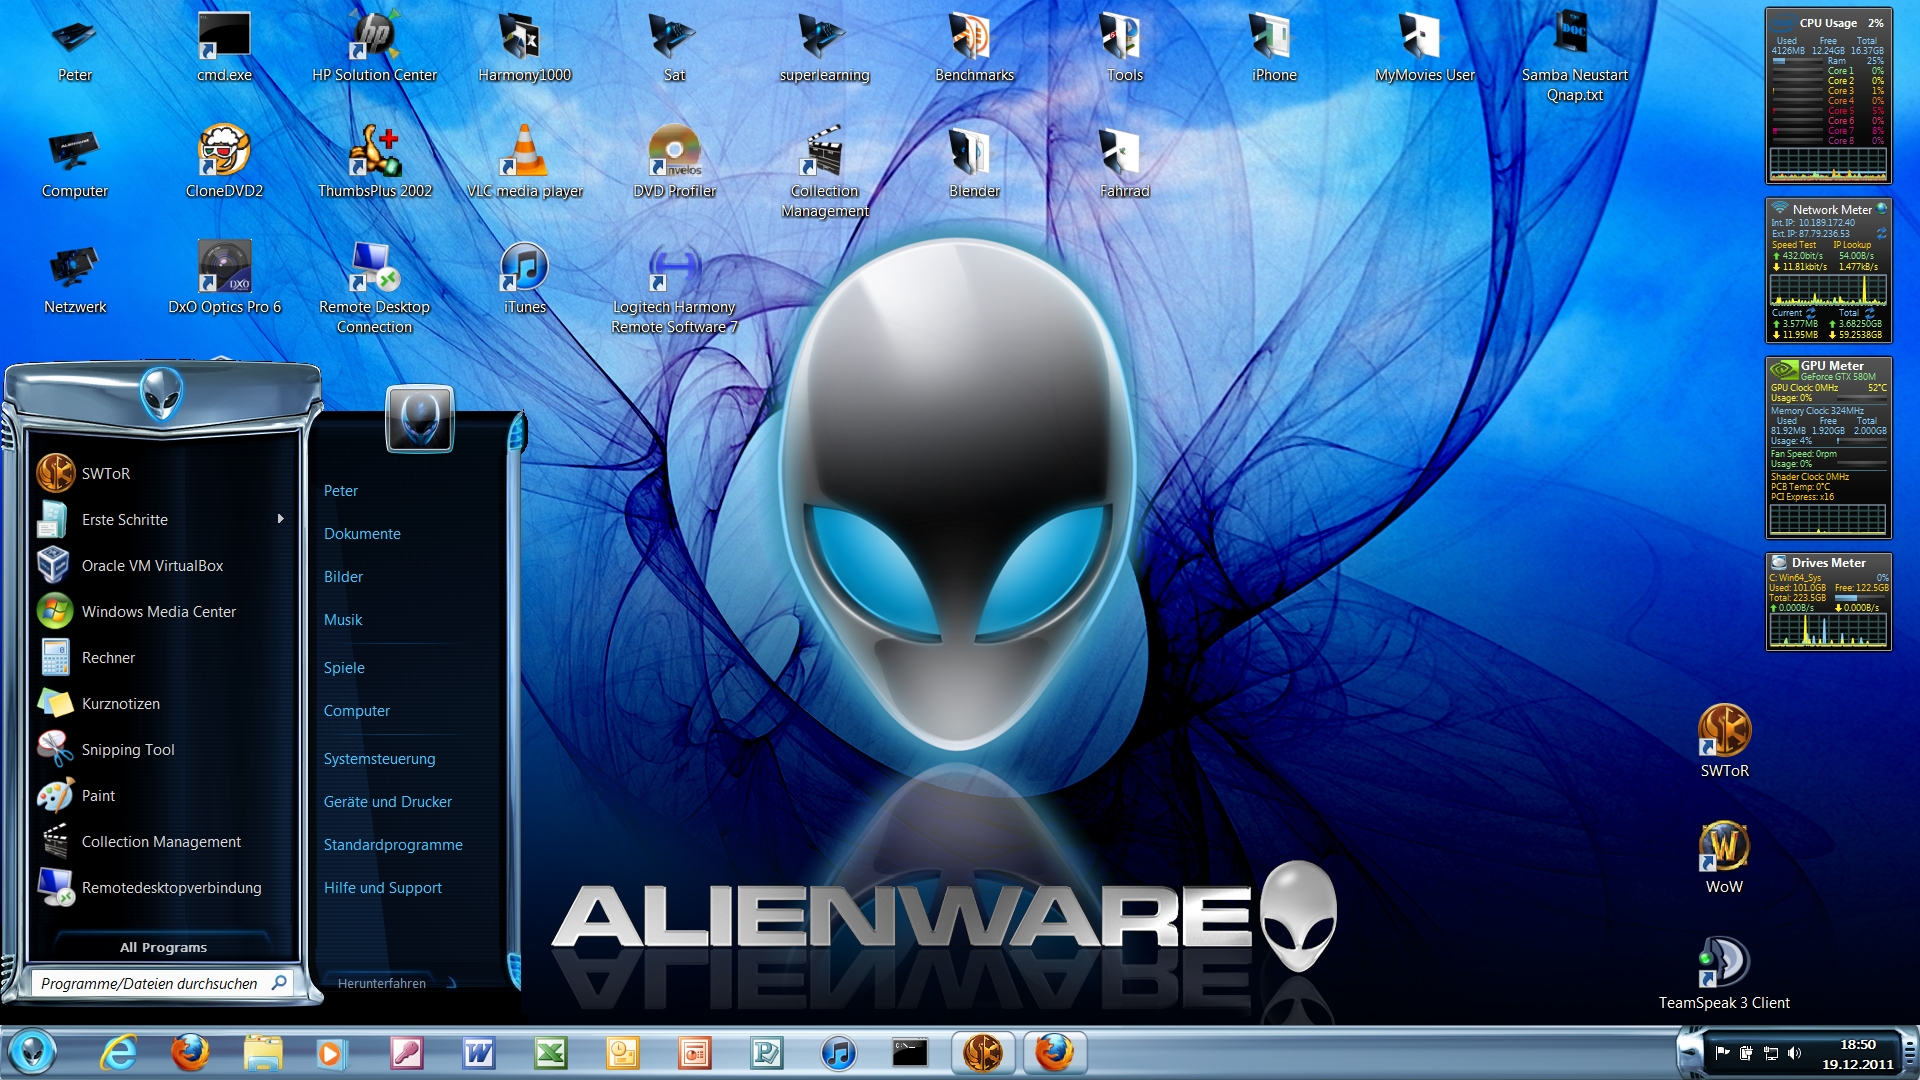Screen dimensions: 1920x1080
Task: Open Collection Management desktop icon
Action: pos(824,172)
